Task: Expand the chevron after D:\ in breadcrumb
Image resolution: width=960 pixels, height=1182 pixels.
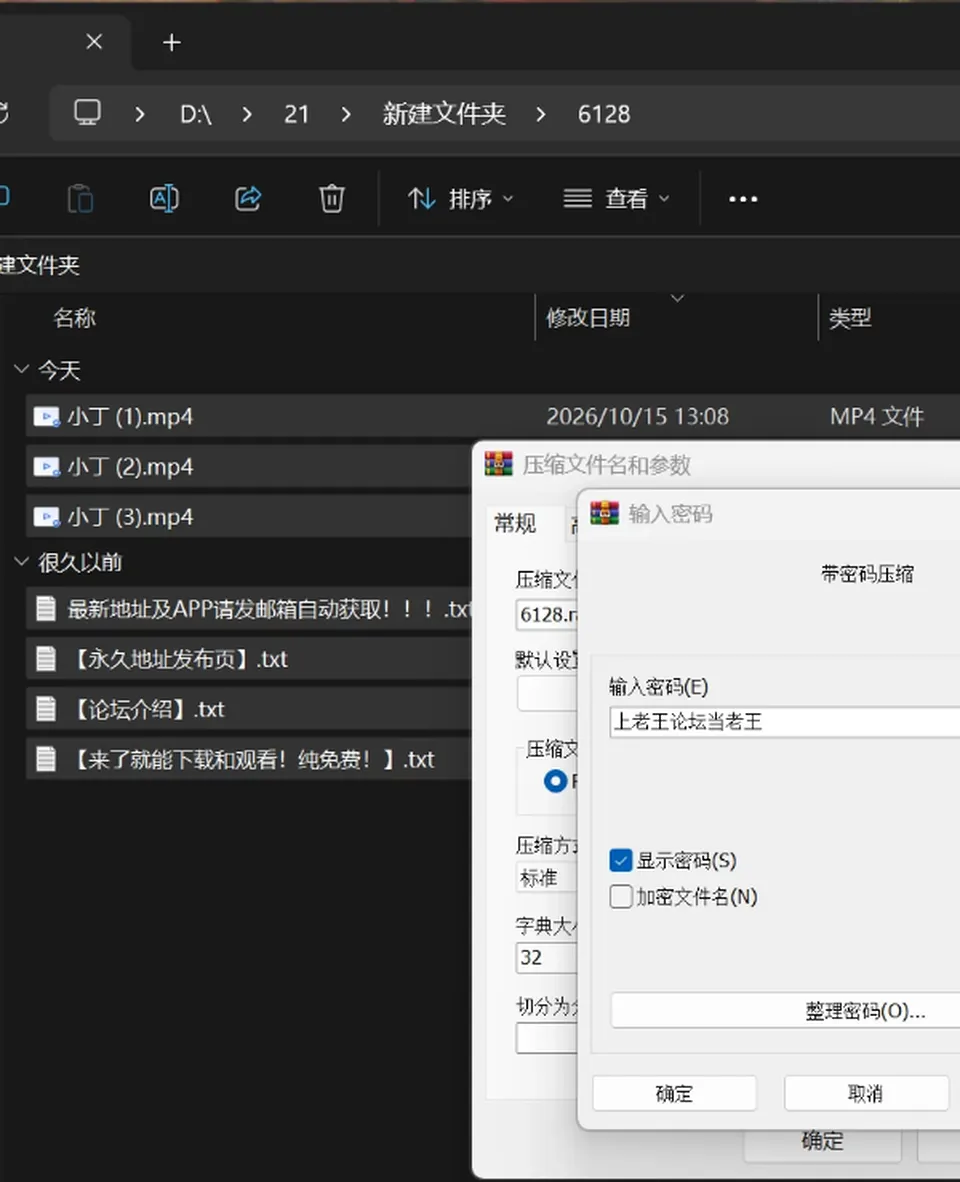Action: (x=247, y=114)
